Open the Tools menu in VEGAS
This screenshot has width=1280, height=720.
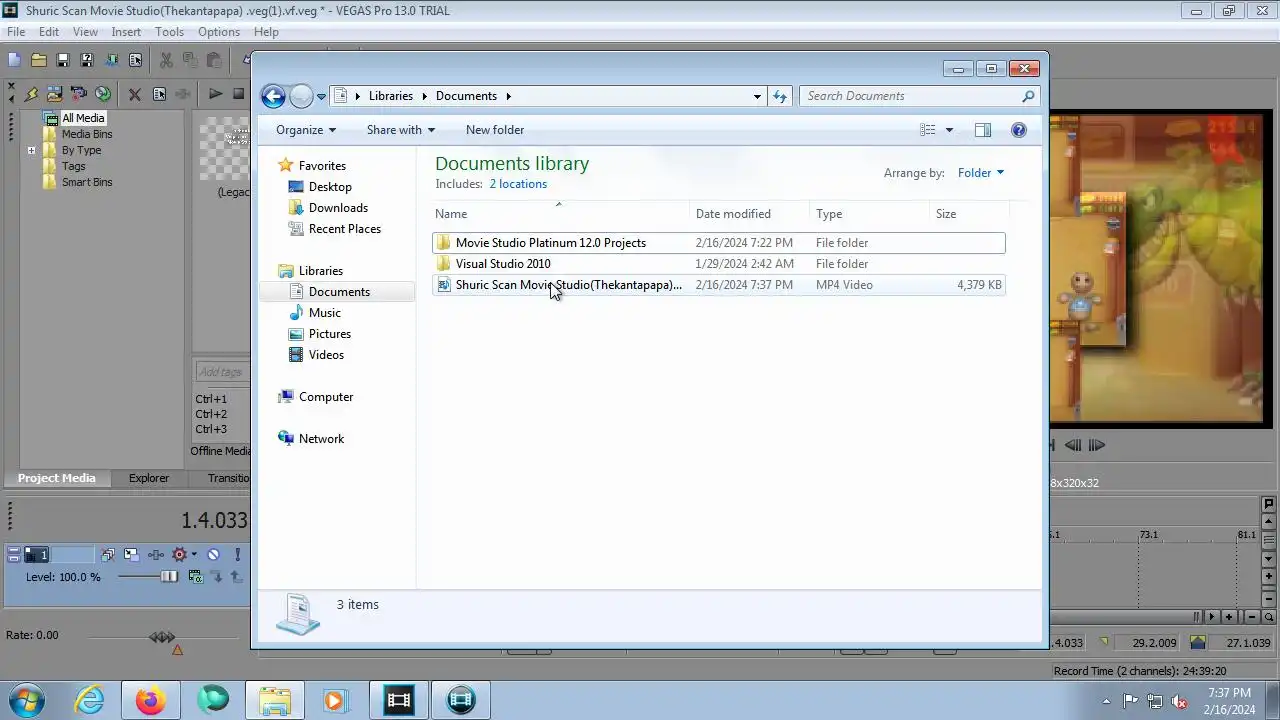click(169, 32)
